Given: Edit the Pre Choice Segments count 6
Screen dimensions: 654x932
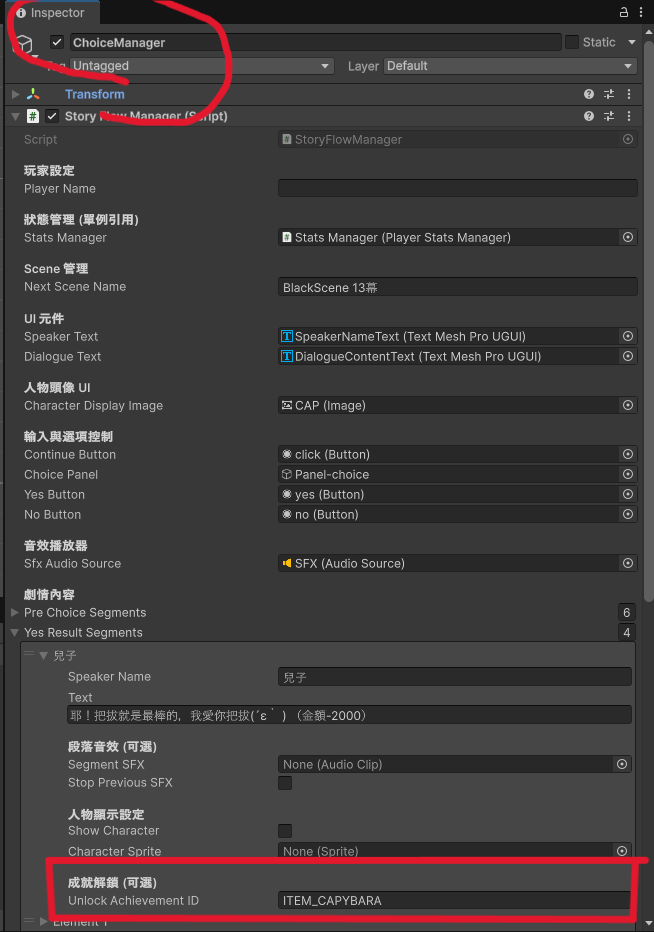Looking at the screenshot, I should (x=627, y=612).
